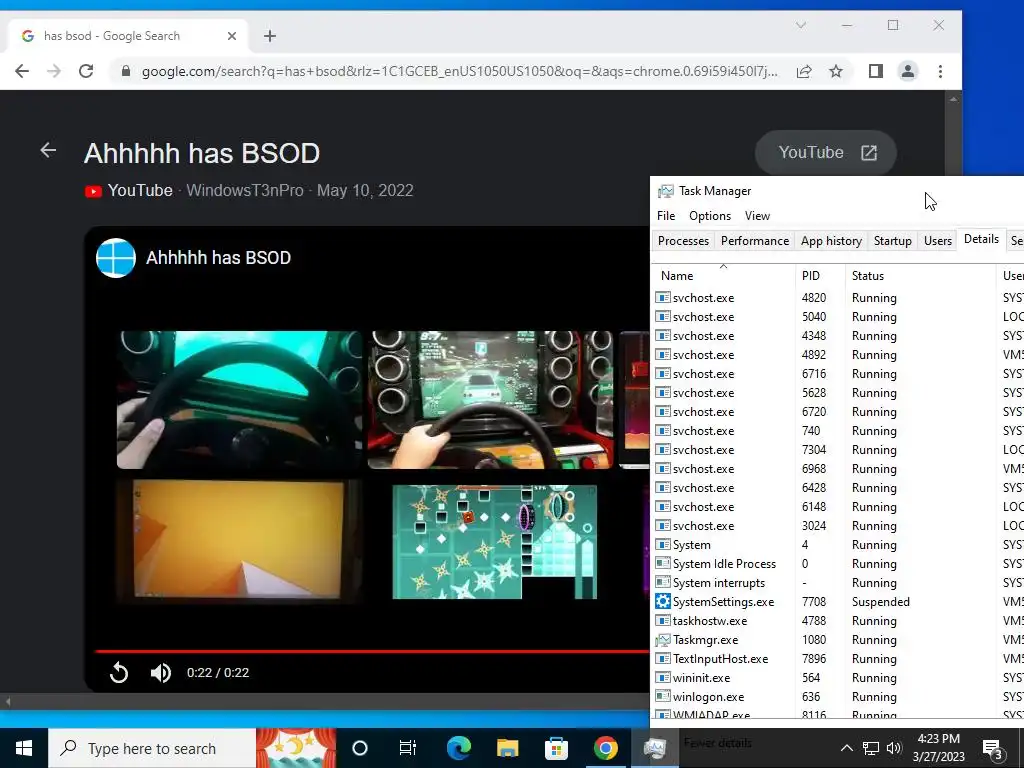The width and height of the screenshot is (1024, 768).
Task: Open Chrome tab search chevron
Action: [x=801, y=25]
